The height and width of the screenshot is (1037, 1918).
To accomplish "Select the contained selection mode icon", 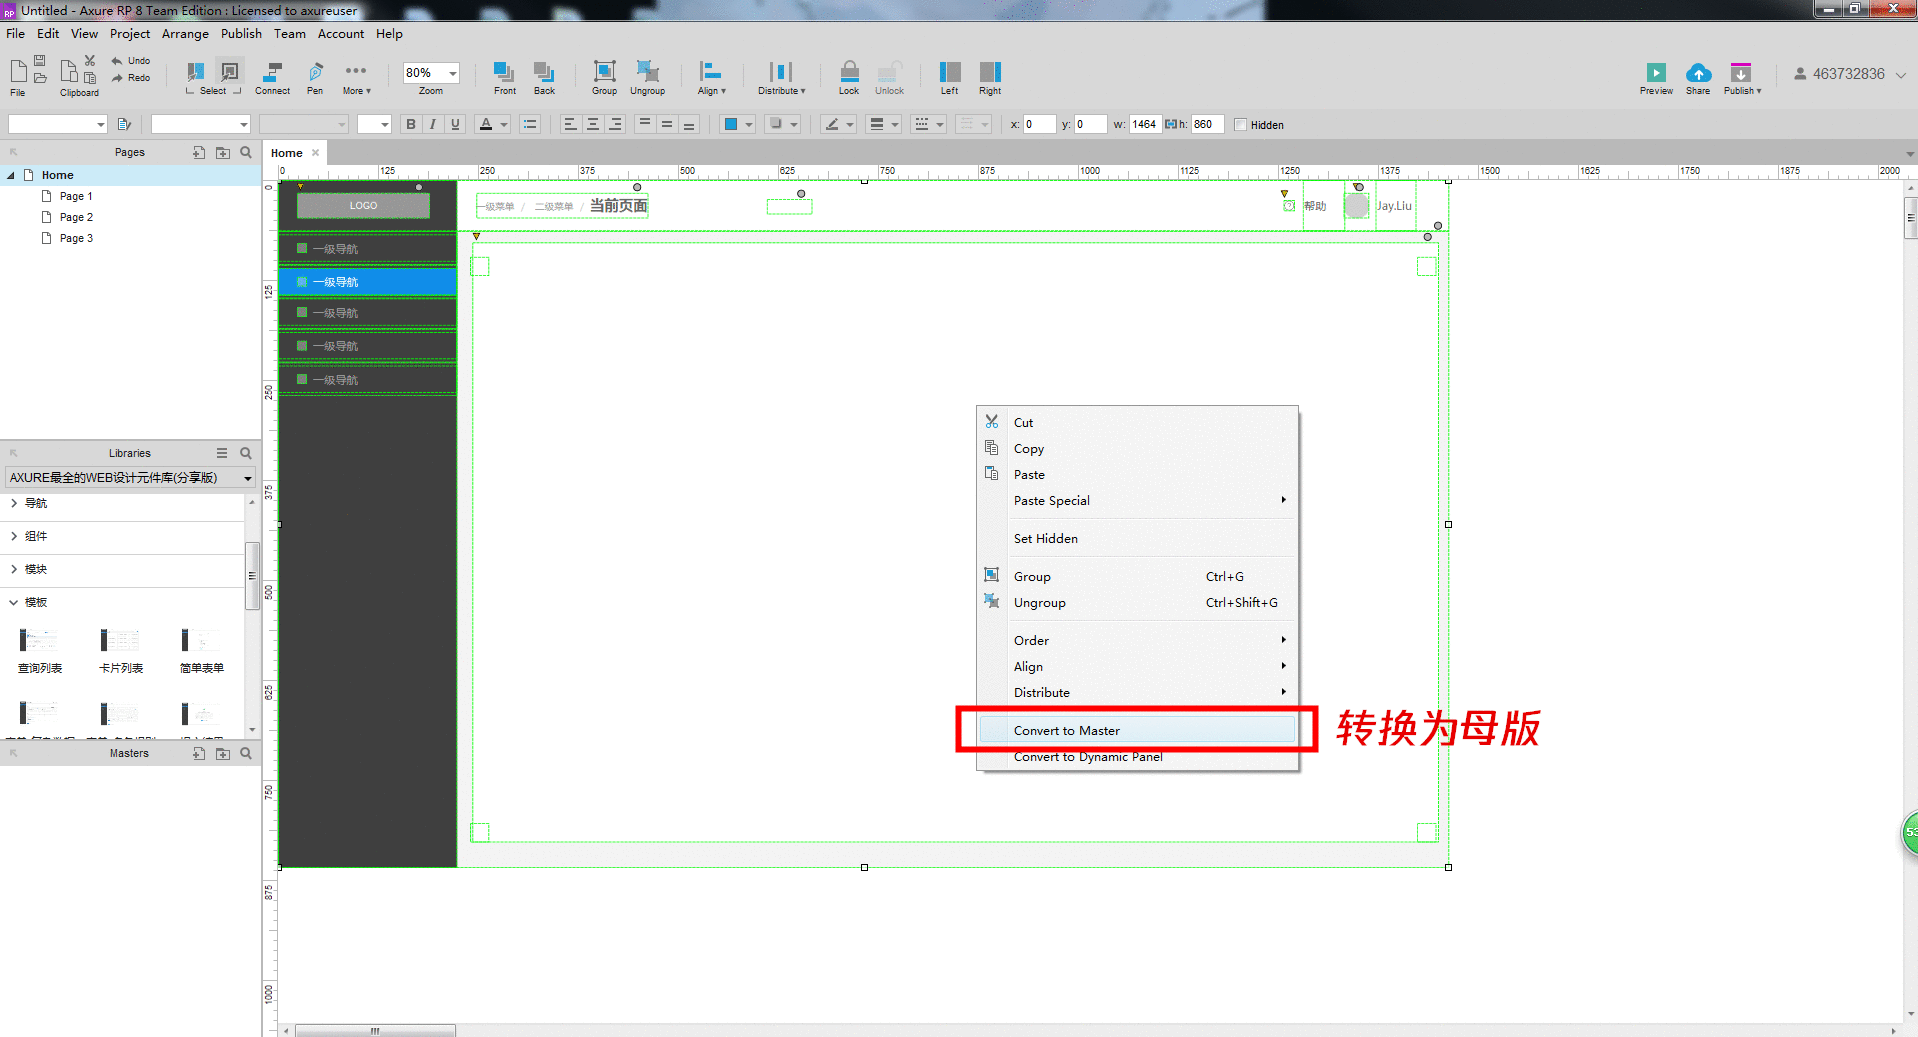I will pyautogui.click(x=229, y=72).
